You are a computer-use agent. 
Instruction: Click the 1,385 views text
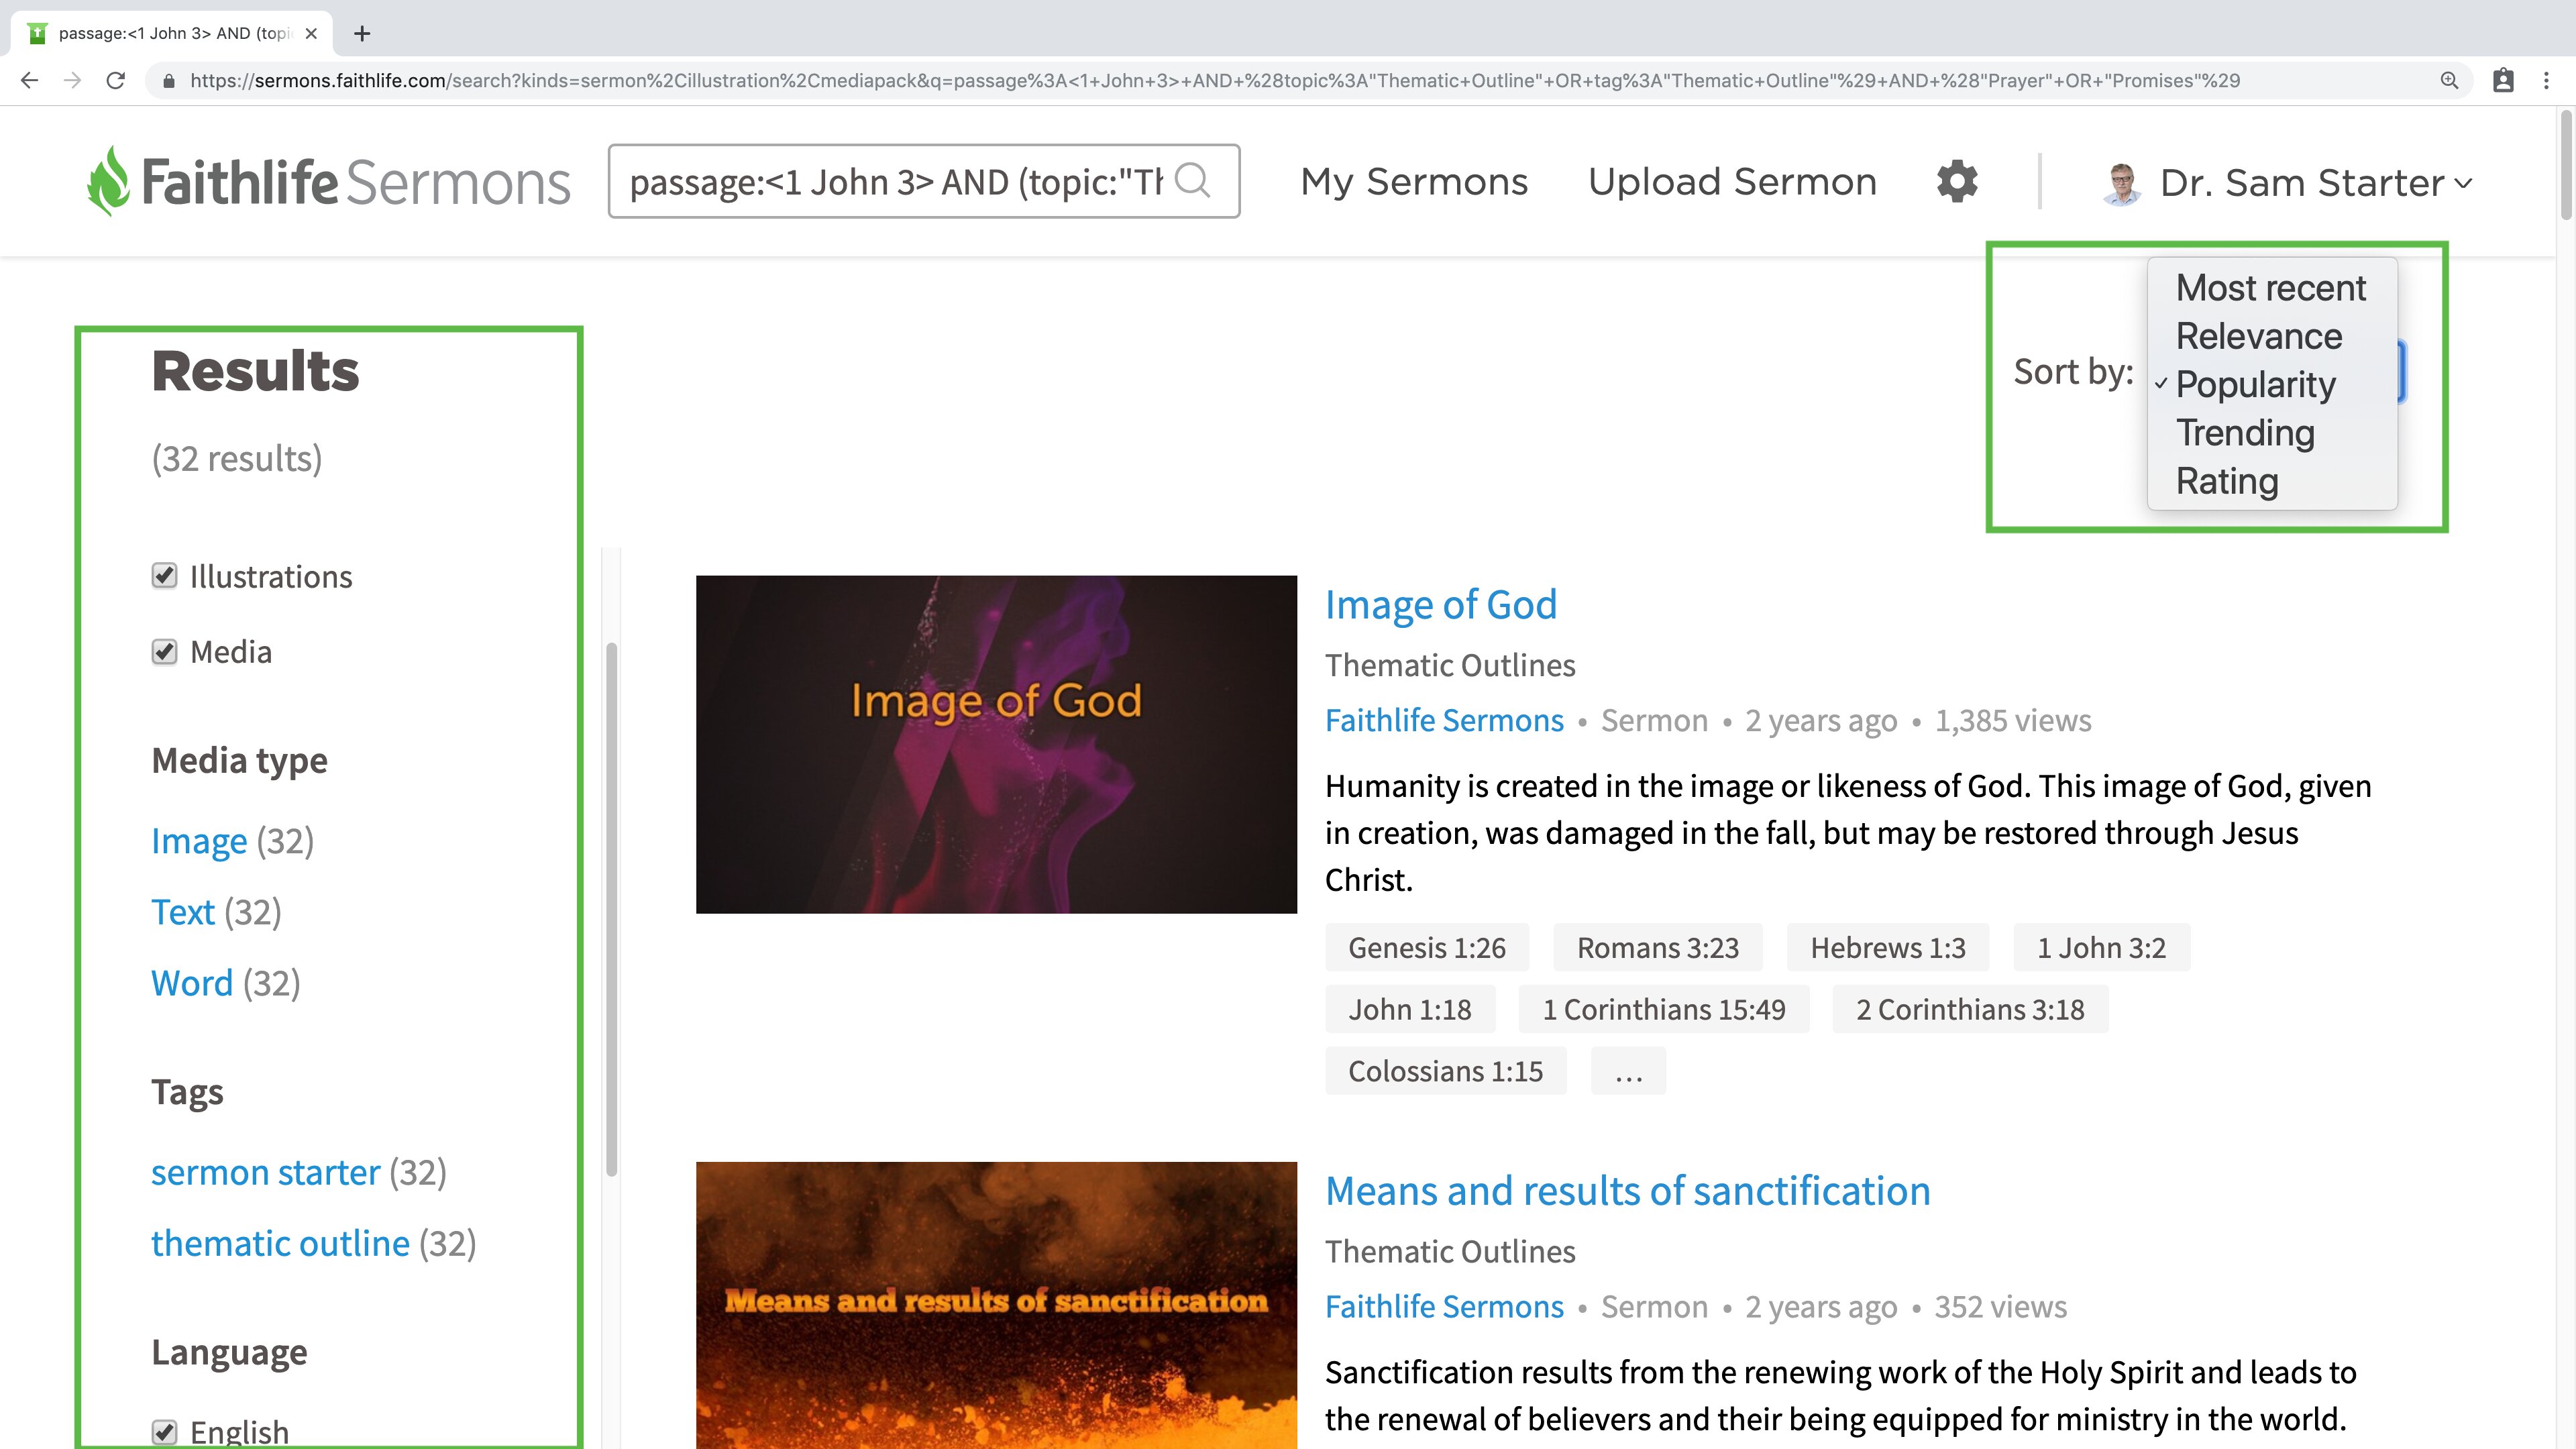click(x=2012, y=721)
